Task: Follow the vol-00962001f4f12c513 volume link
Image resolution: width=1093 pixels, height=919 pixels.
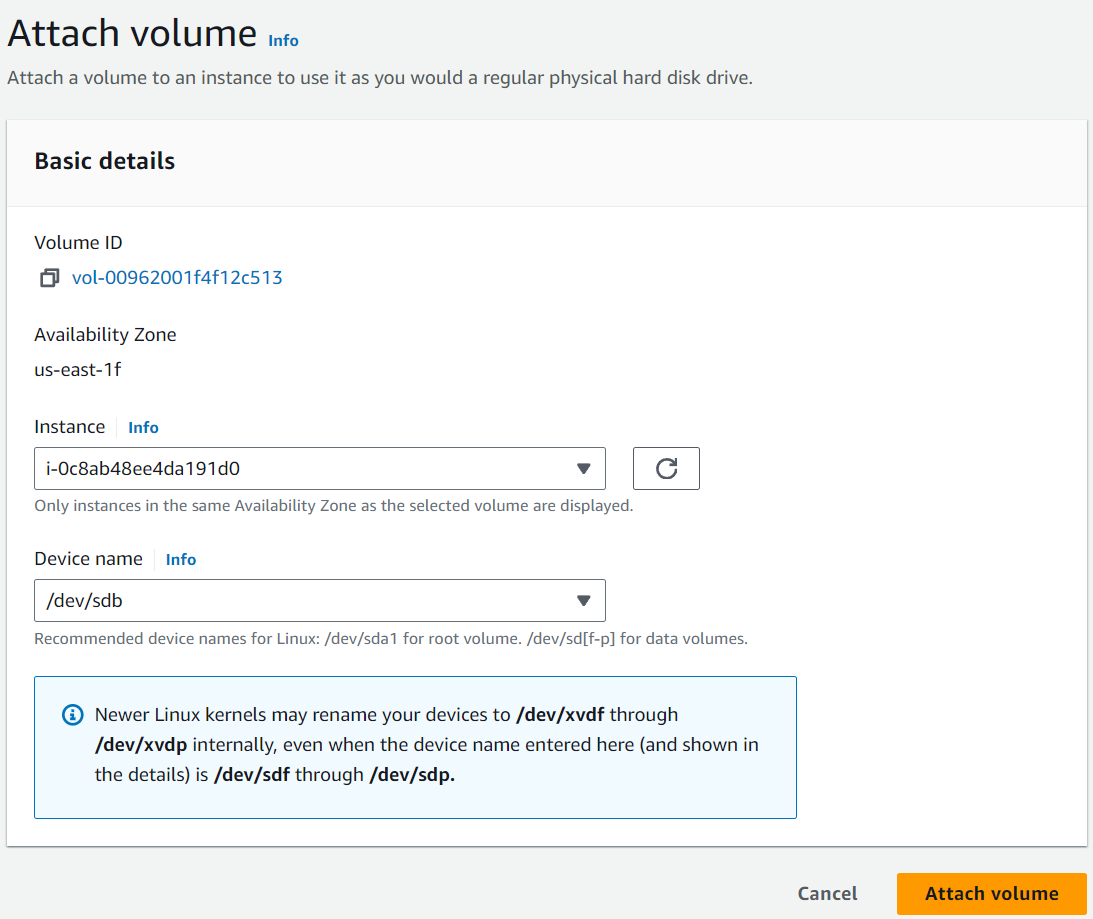Action: pyautogui.click(x=177, y=278)
